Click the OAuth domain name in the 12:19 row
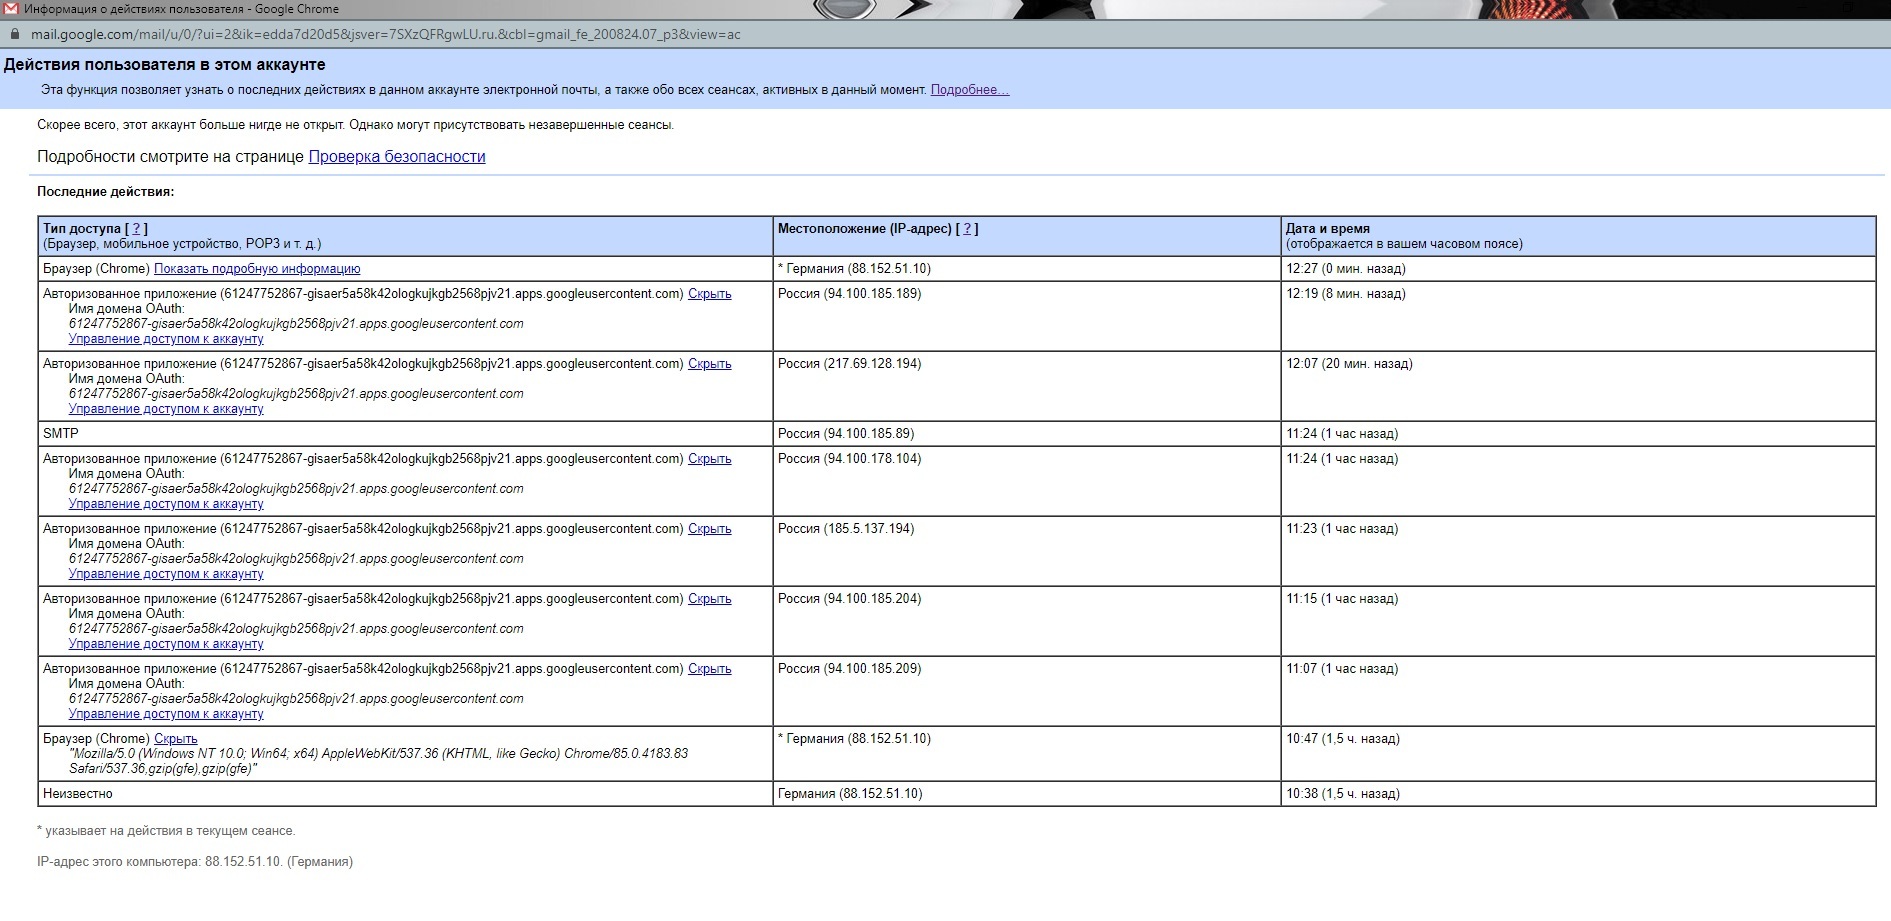This screenshot has height=921, width=1891. point(296,324)
